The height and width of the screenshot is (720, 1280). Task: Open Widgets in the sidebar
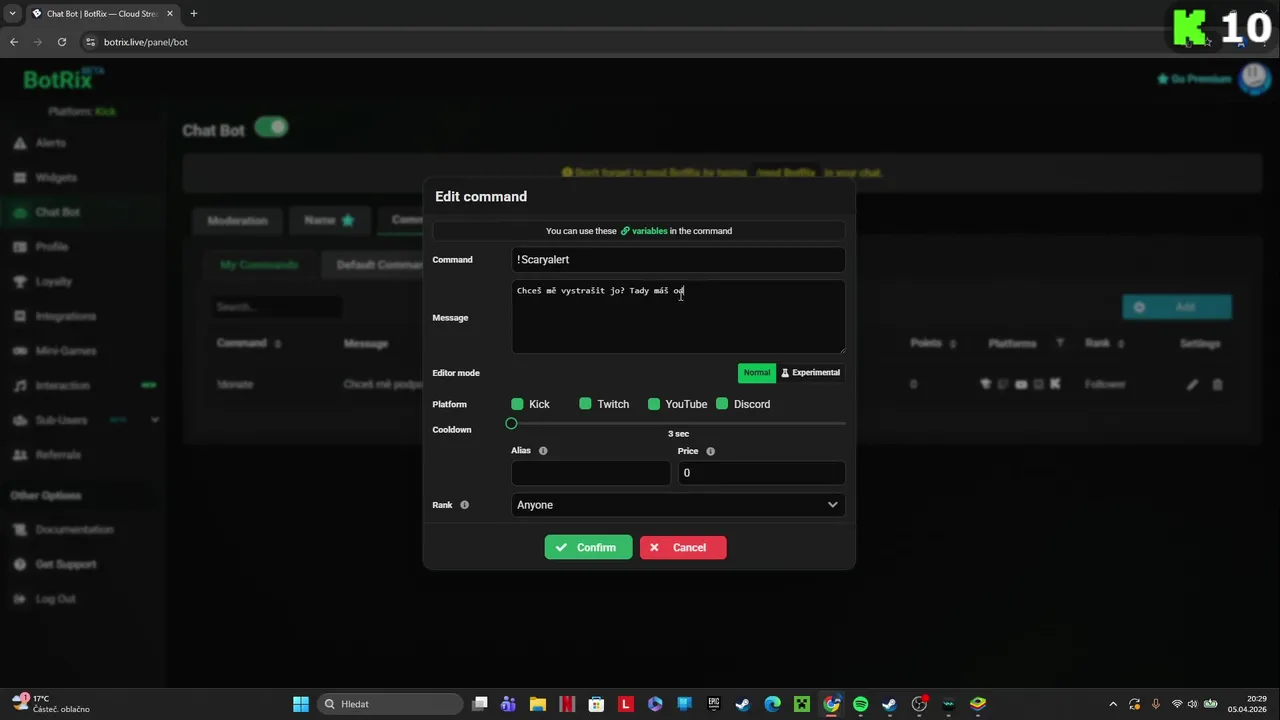point(55,178)
